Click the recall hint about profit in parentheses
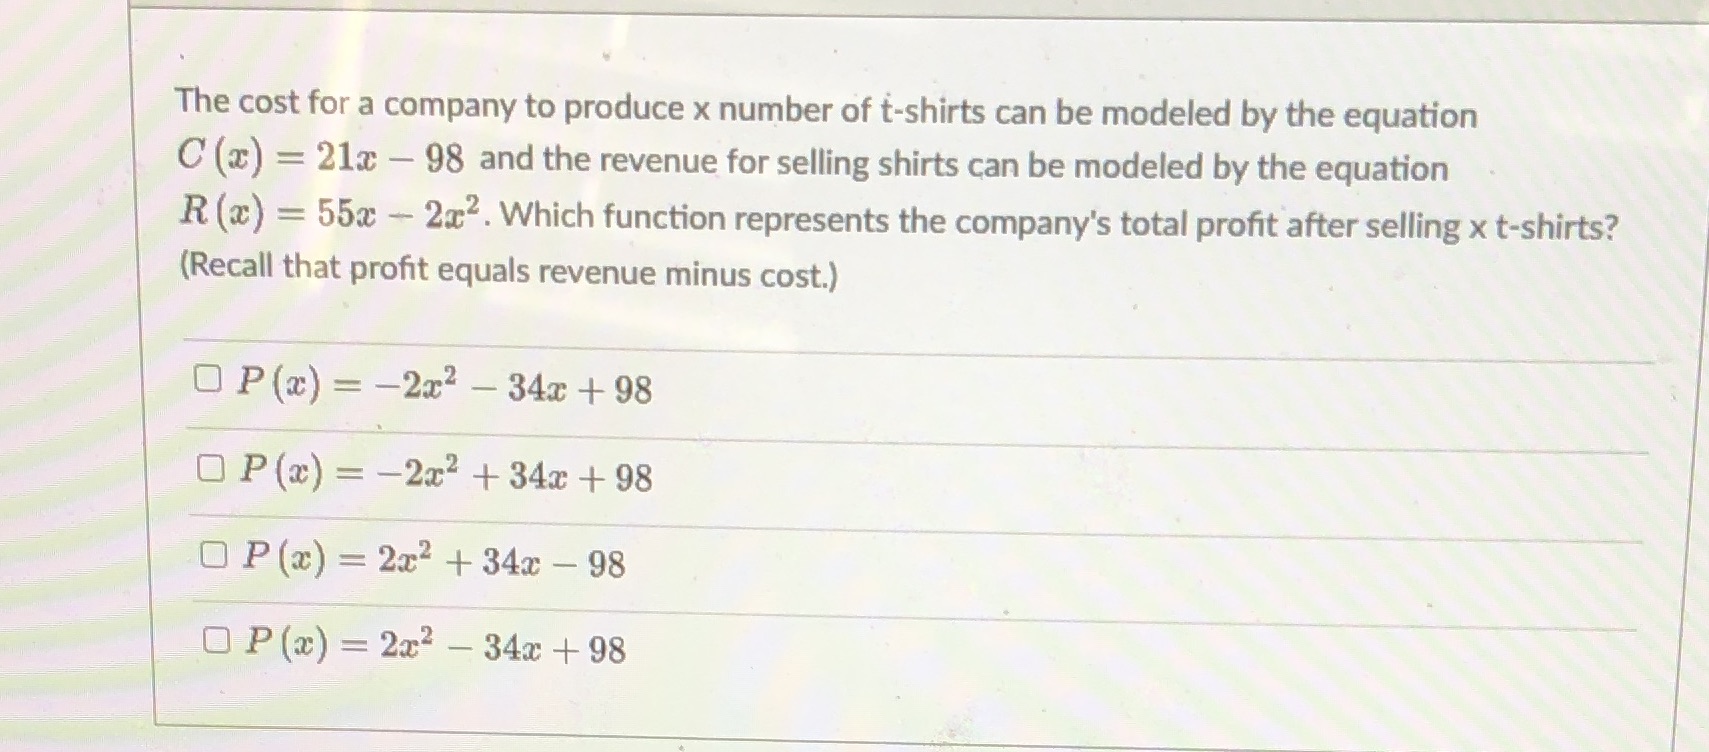Image resolution: width=1709 pixels, height=752 pixels. [x=508, y=271]
